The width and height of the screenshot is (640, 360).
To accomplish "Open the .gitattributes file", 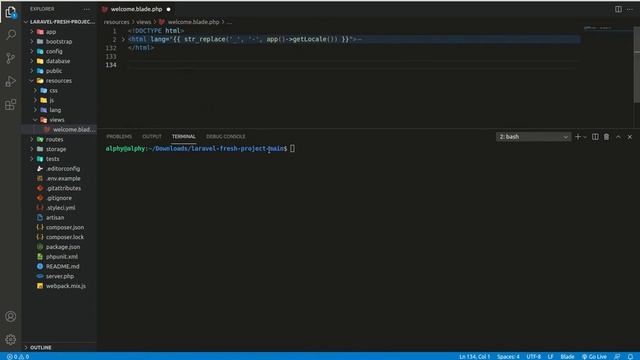I will (63, 188).
